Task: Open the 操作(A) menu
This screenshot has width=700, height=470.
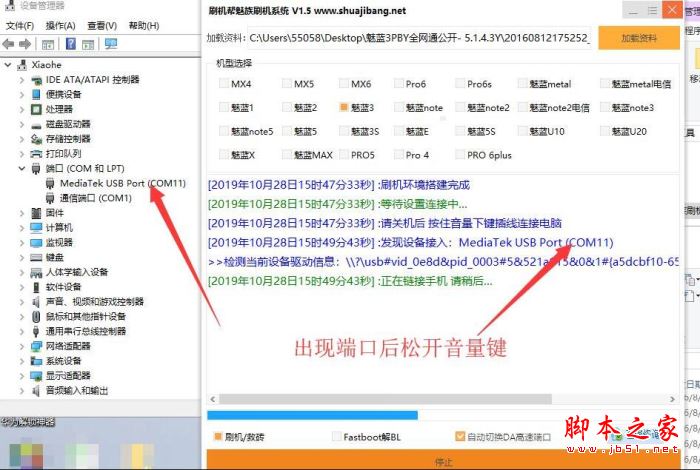Action: coord(60,26)
